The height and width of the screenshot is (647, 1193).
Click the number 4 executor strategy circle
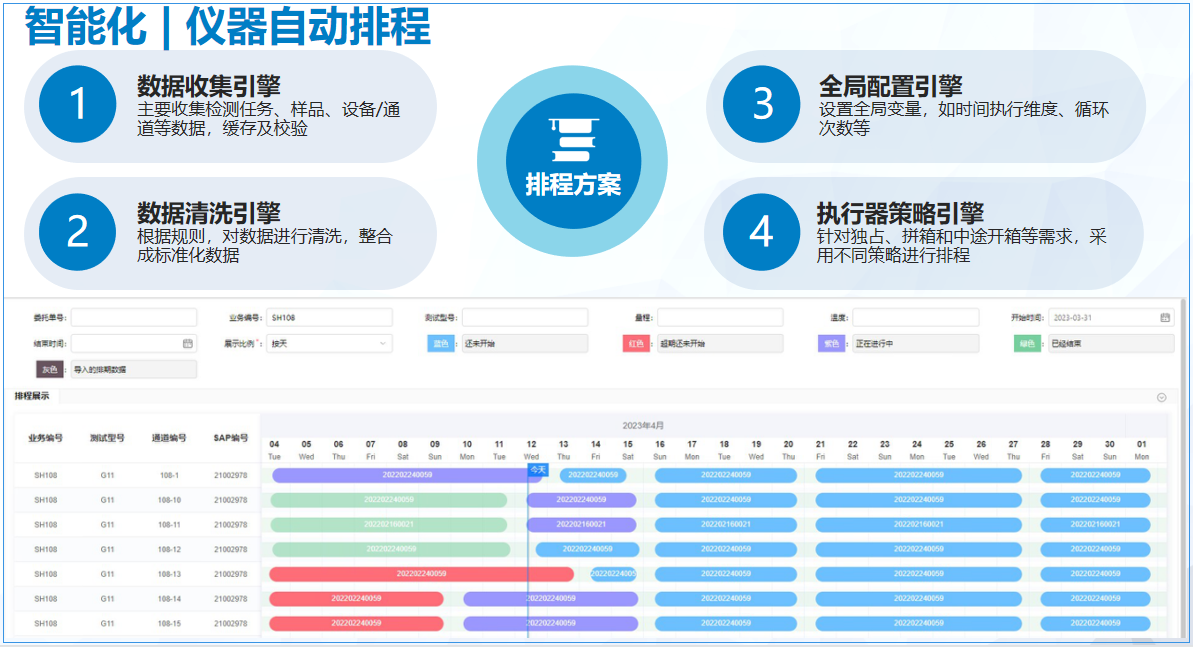click(762, 232)
